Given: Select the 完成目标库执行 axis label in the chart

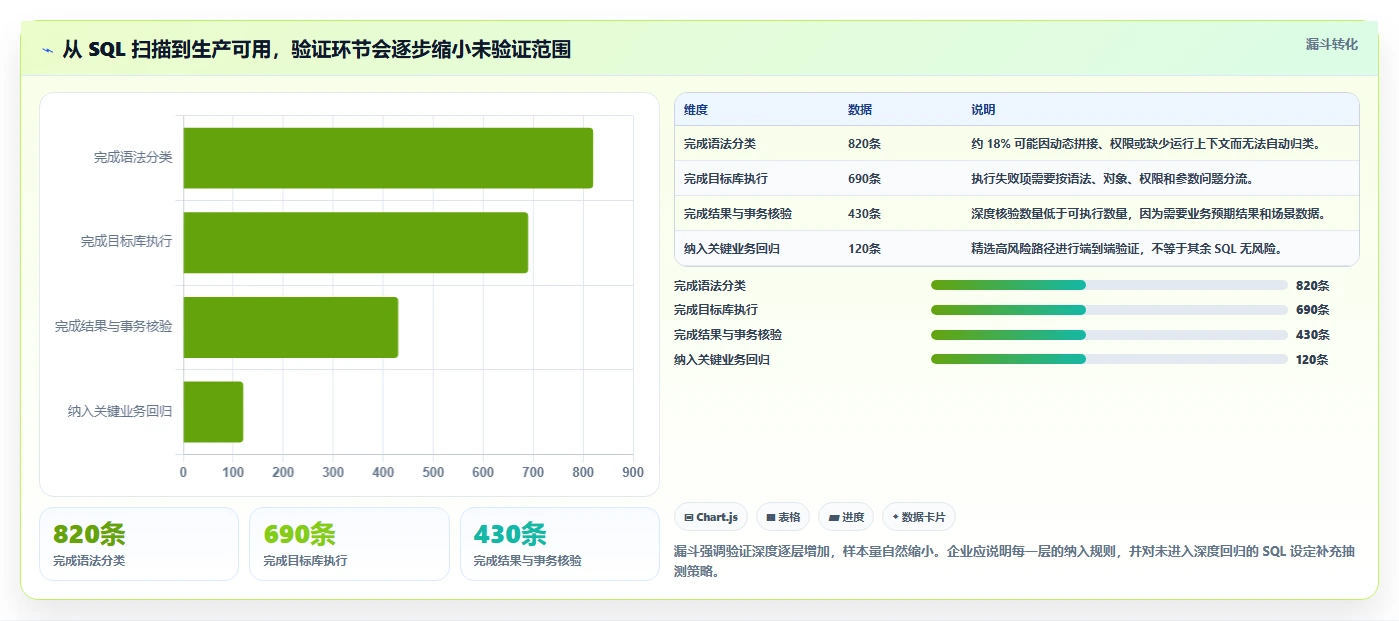Looking at the screenshot, I should [127, 242].
